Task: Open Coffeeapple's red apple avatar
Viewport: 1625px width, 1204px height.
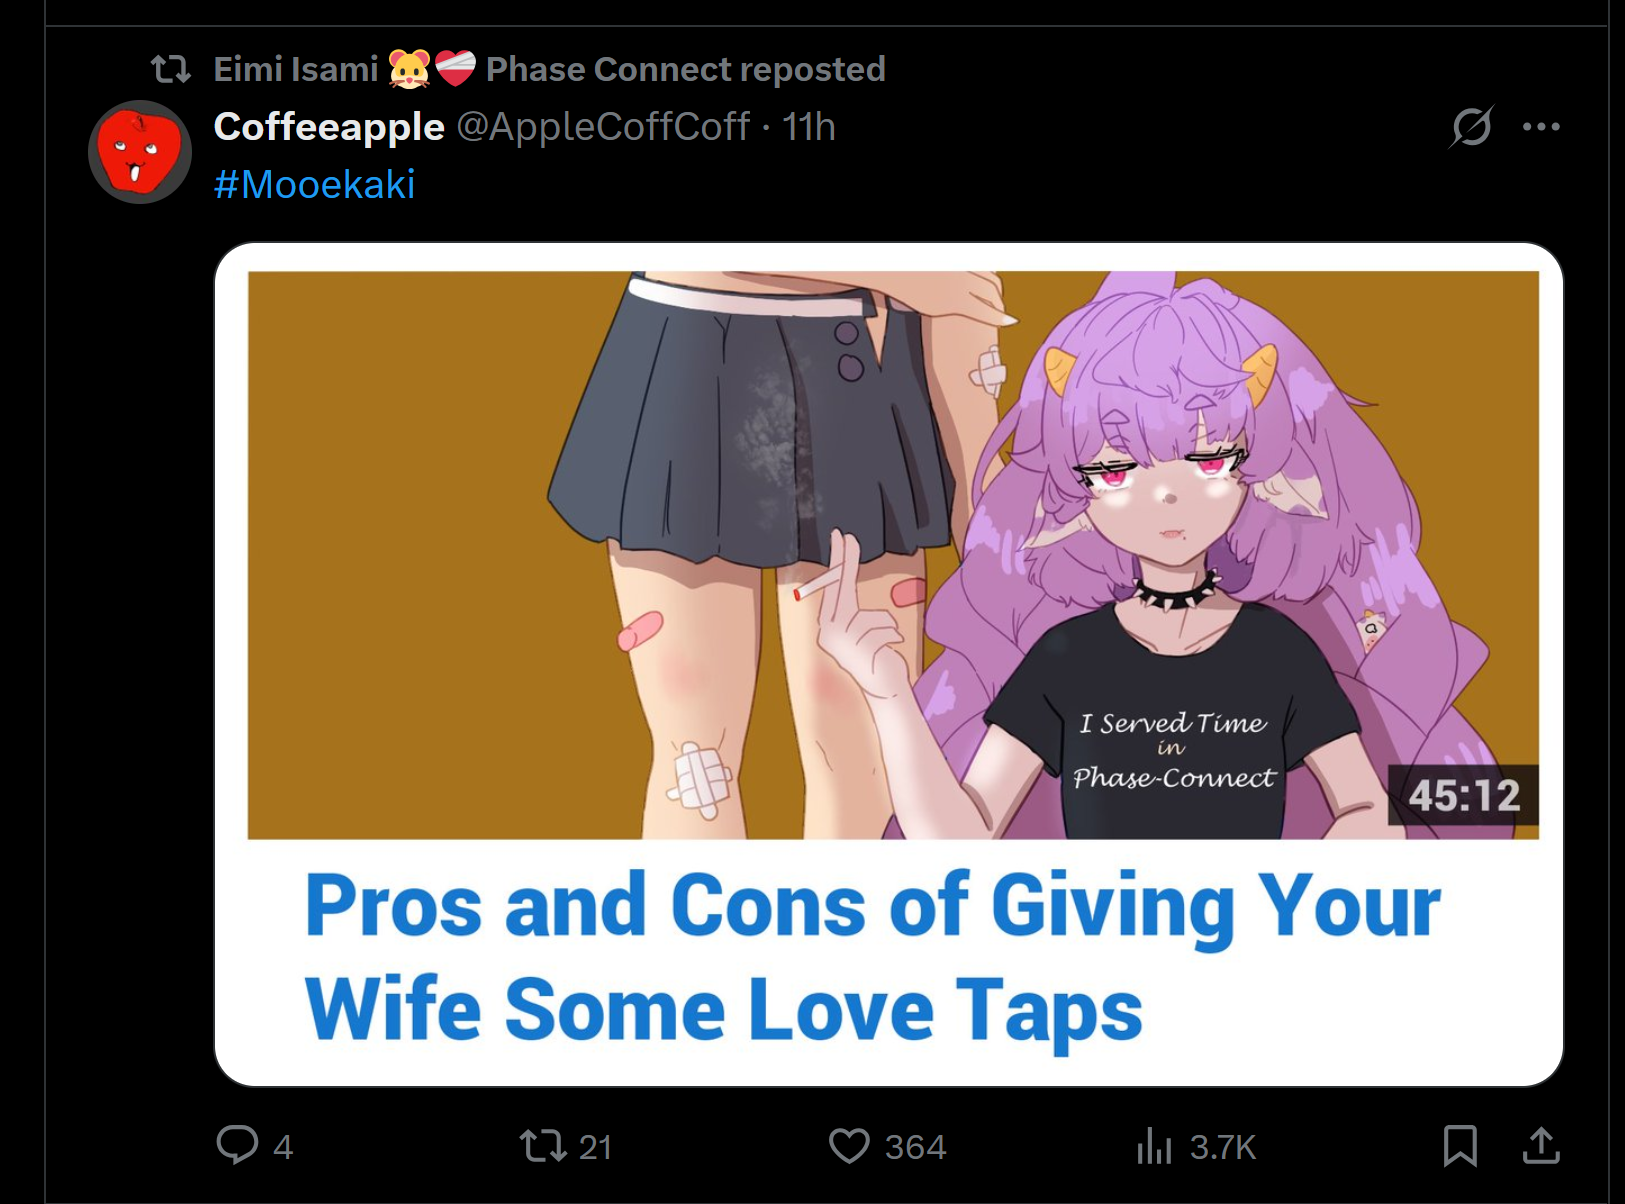Action: 139,152
